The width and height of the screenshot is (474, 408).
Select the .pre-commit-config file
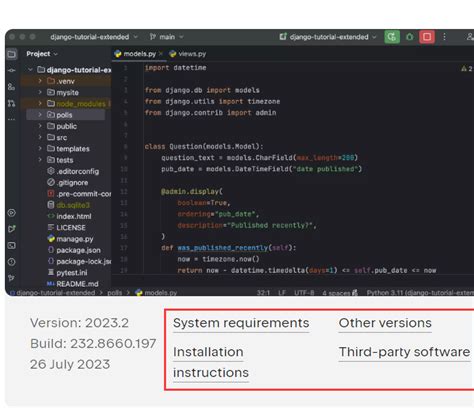[x=79, y=194]
